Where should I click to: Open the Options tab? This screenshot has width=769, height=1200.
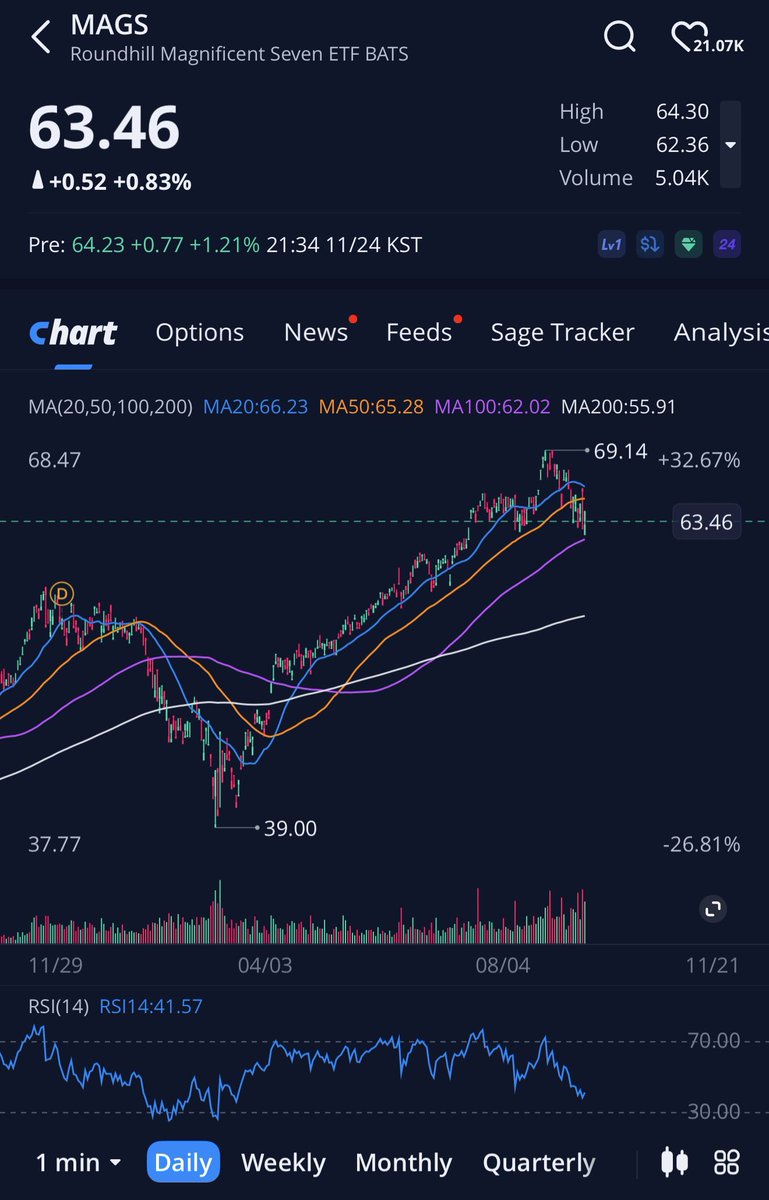[200, 333]
